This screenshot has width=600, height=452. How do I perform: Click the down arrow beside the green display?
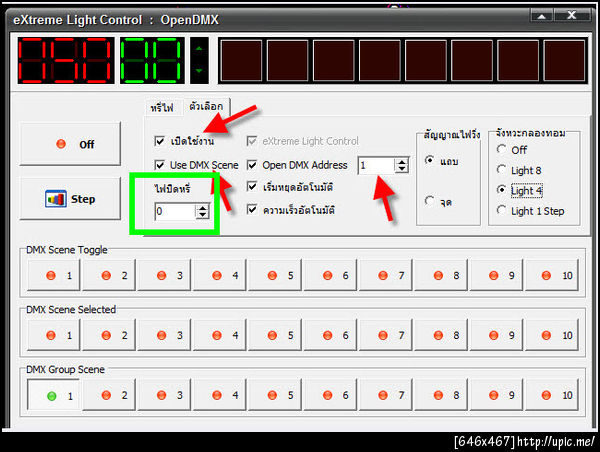point(199,71)
